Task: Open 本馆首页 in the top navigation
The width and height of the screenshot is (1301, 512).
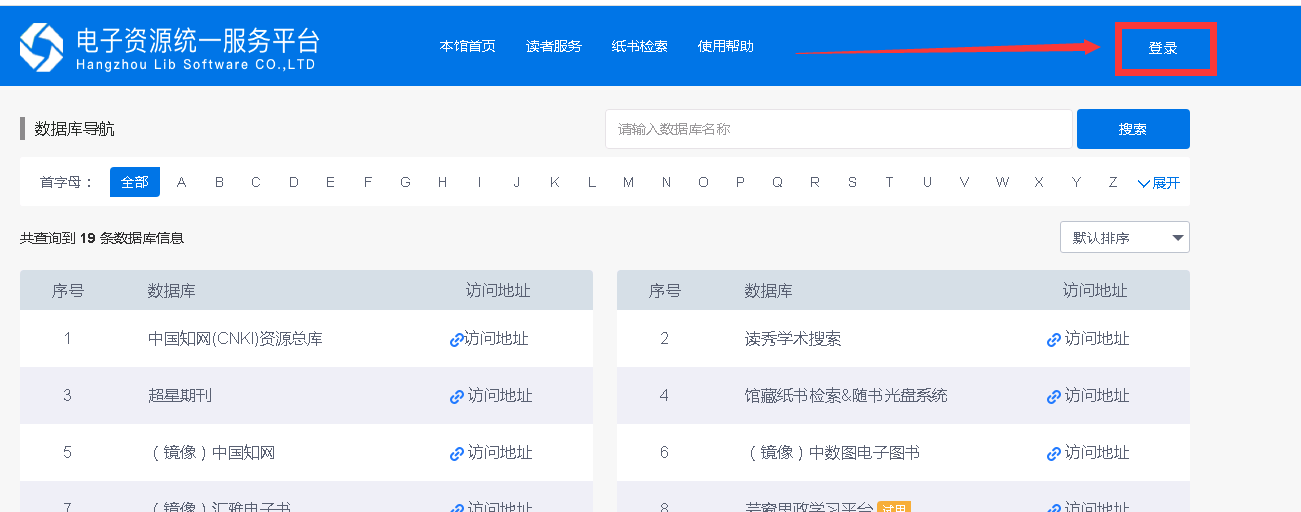Action: (467, 46)
